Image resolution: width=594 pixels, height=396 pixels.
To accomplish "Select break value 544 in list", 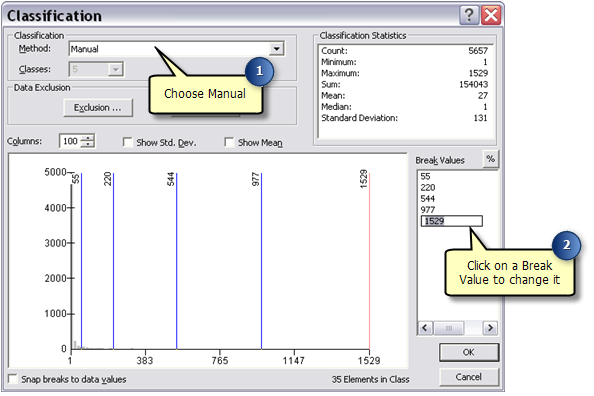I will coord(428,199).
